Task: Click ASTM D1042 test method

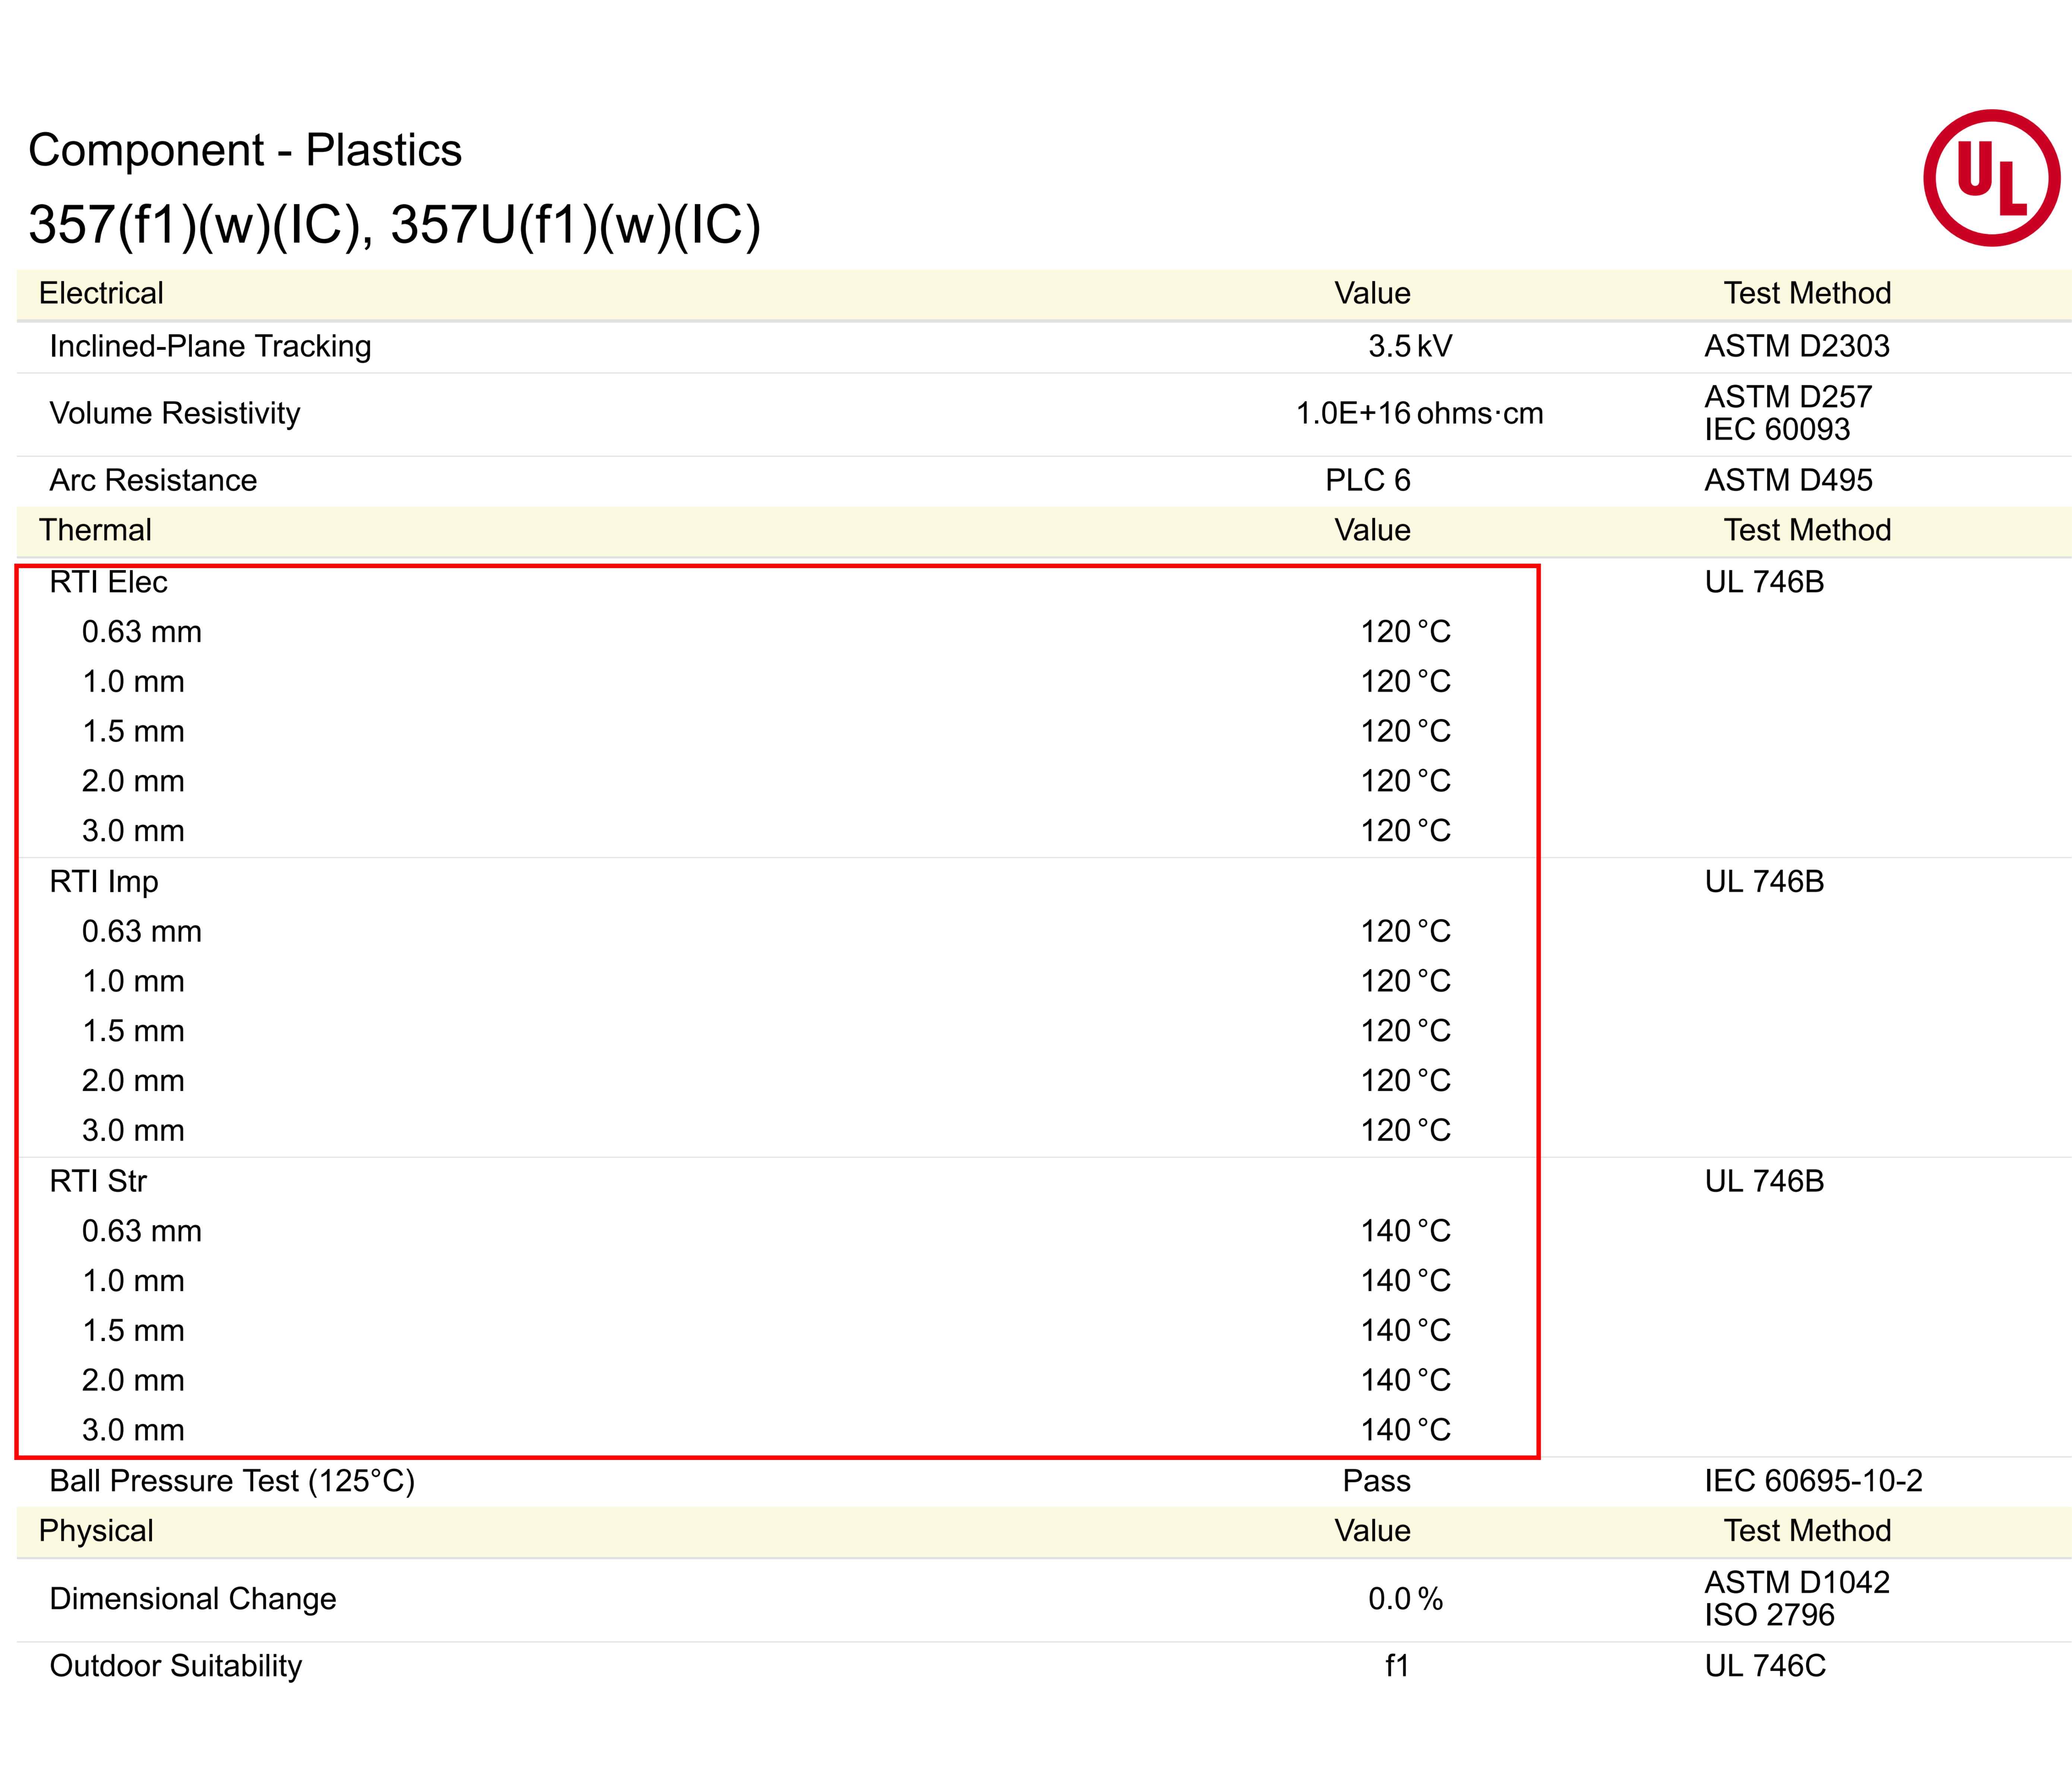Action: tap(1797, 1583)
